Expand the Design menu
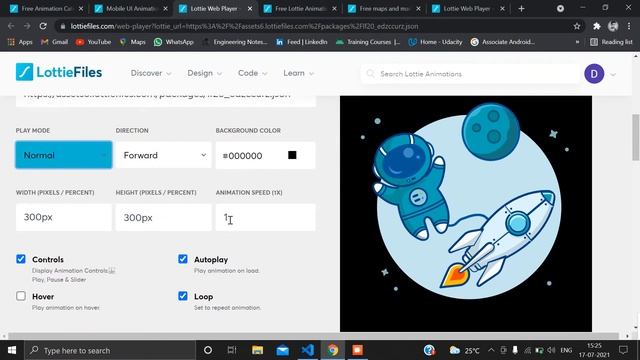The width and height of the screenshot is (640, 360). (204, 73)
